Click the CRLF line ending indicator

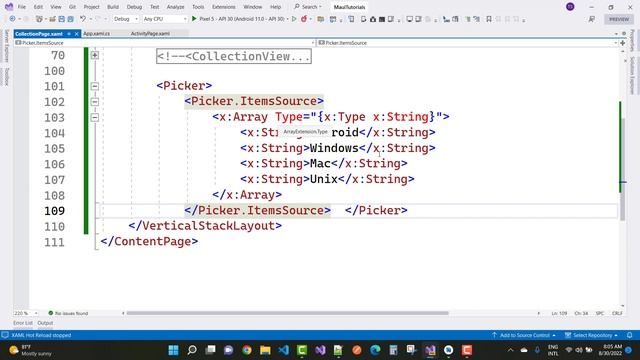[617, 313]
